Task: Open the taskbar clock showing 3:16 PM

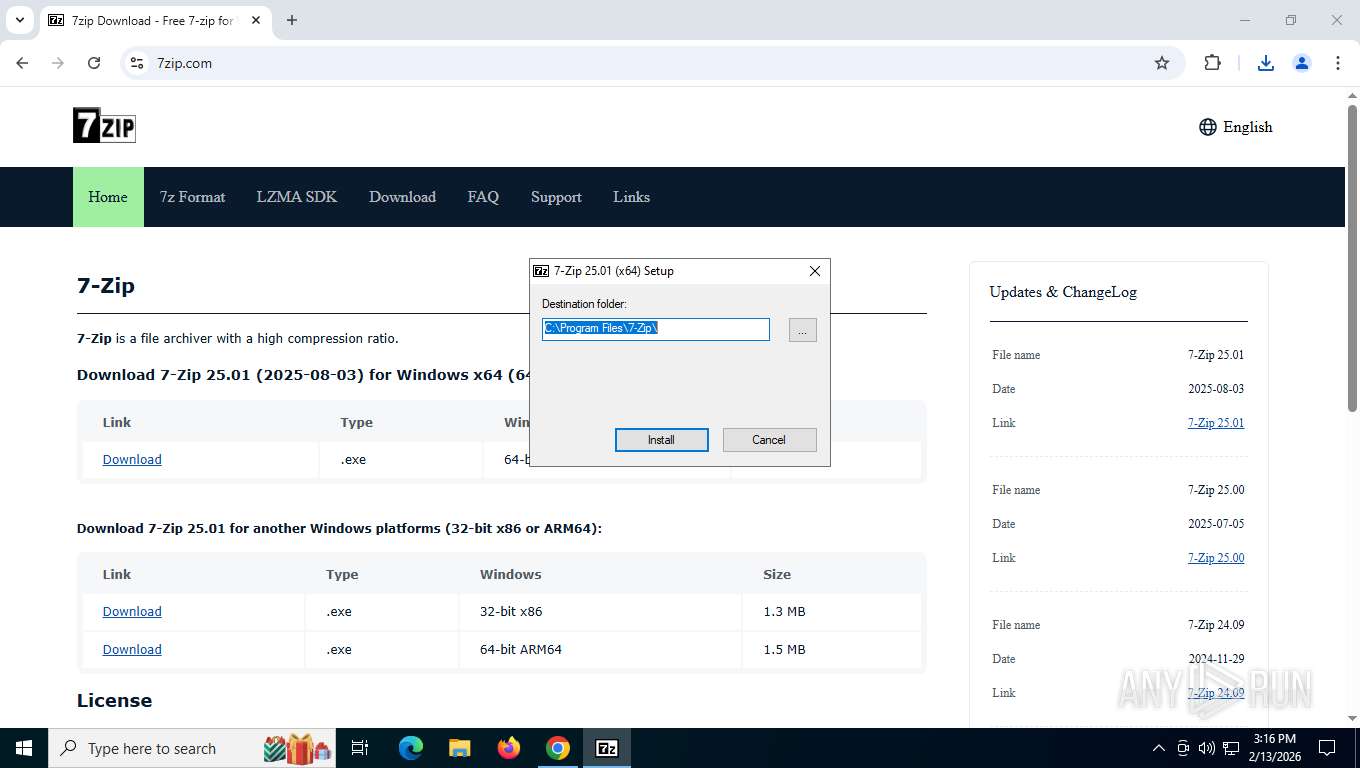Action: point(1275,748)
